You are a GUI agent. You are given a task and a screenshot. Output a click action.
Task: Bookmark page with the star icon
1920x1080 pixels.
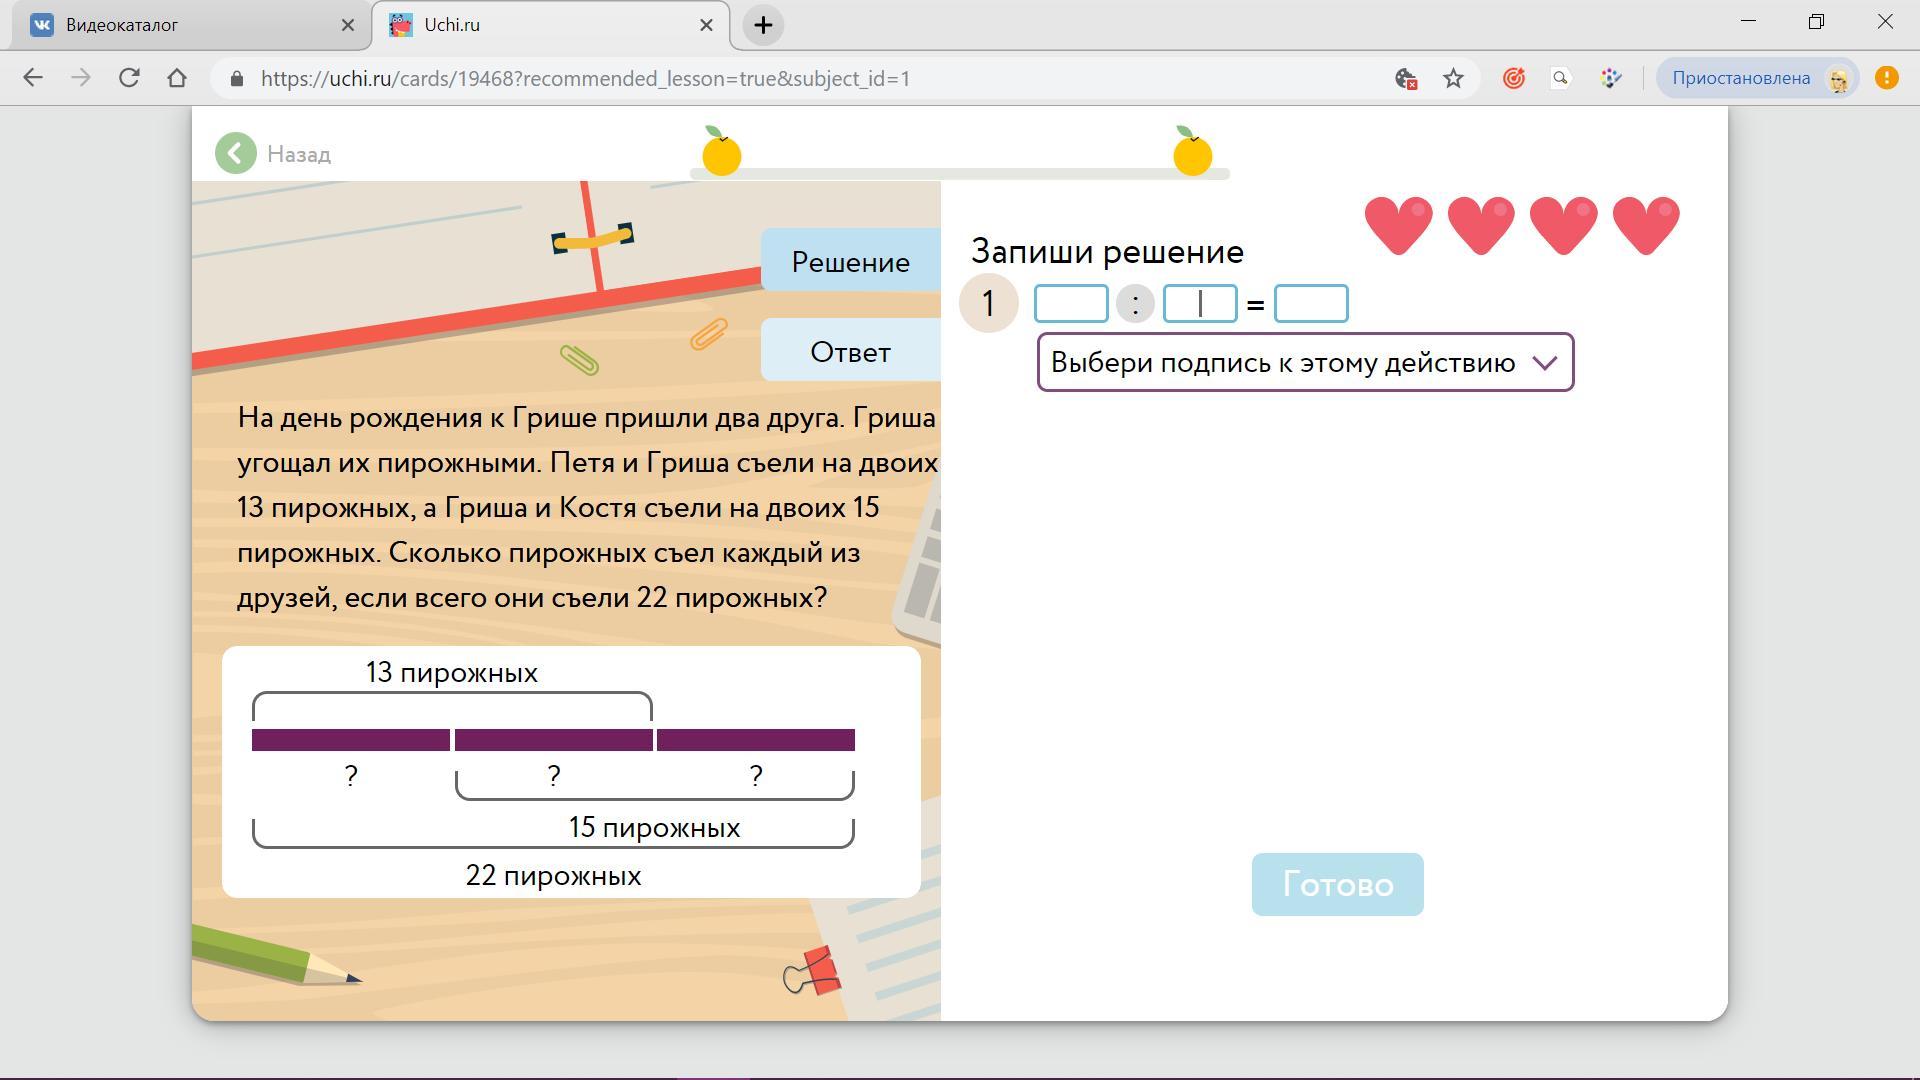click(x=1453, y=78)
